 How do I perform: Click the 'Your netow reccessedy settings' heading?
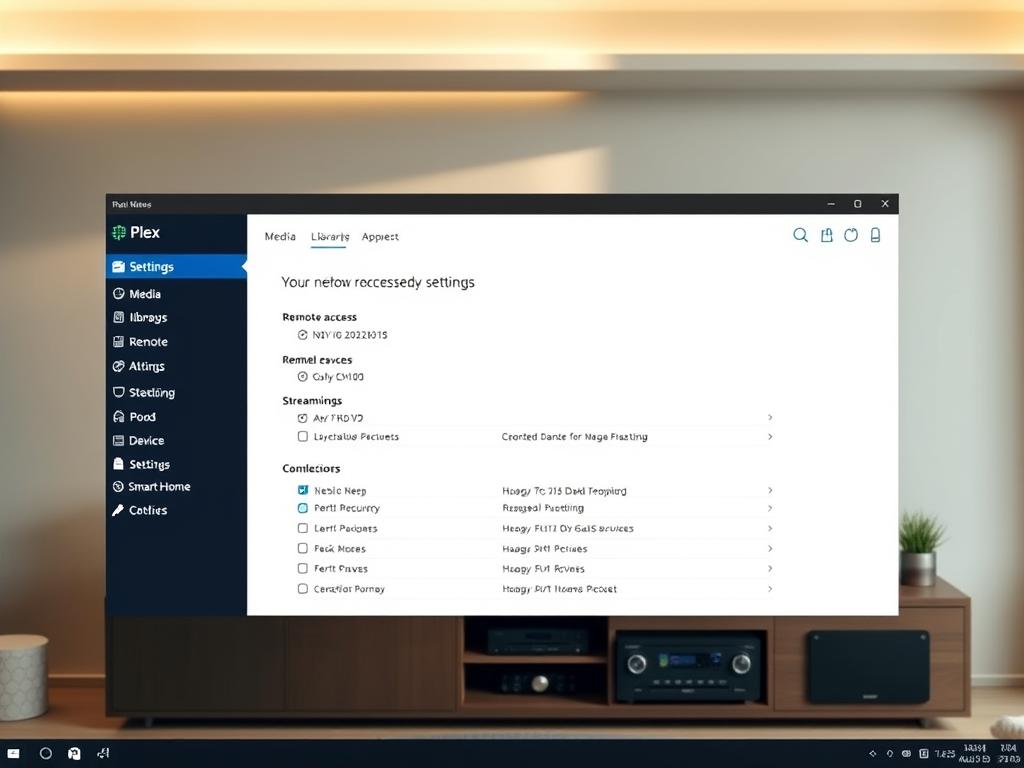pyautogui.click(x=378, y=283)
